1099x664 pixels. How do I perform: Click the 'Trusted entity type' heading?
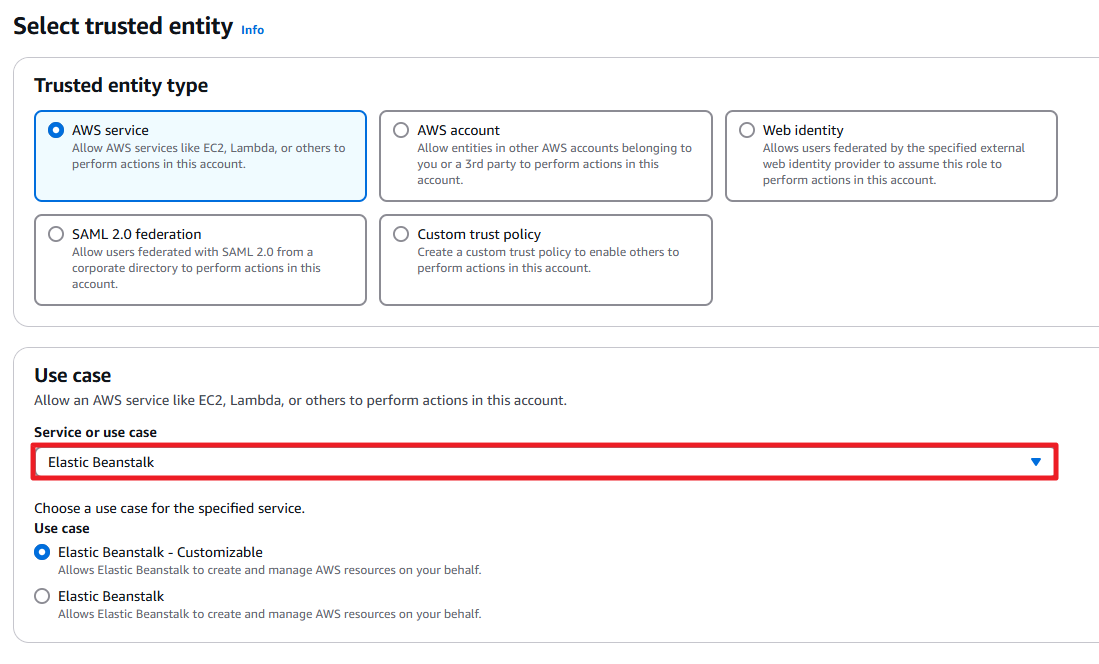pos(121,86)
